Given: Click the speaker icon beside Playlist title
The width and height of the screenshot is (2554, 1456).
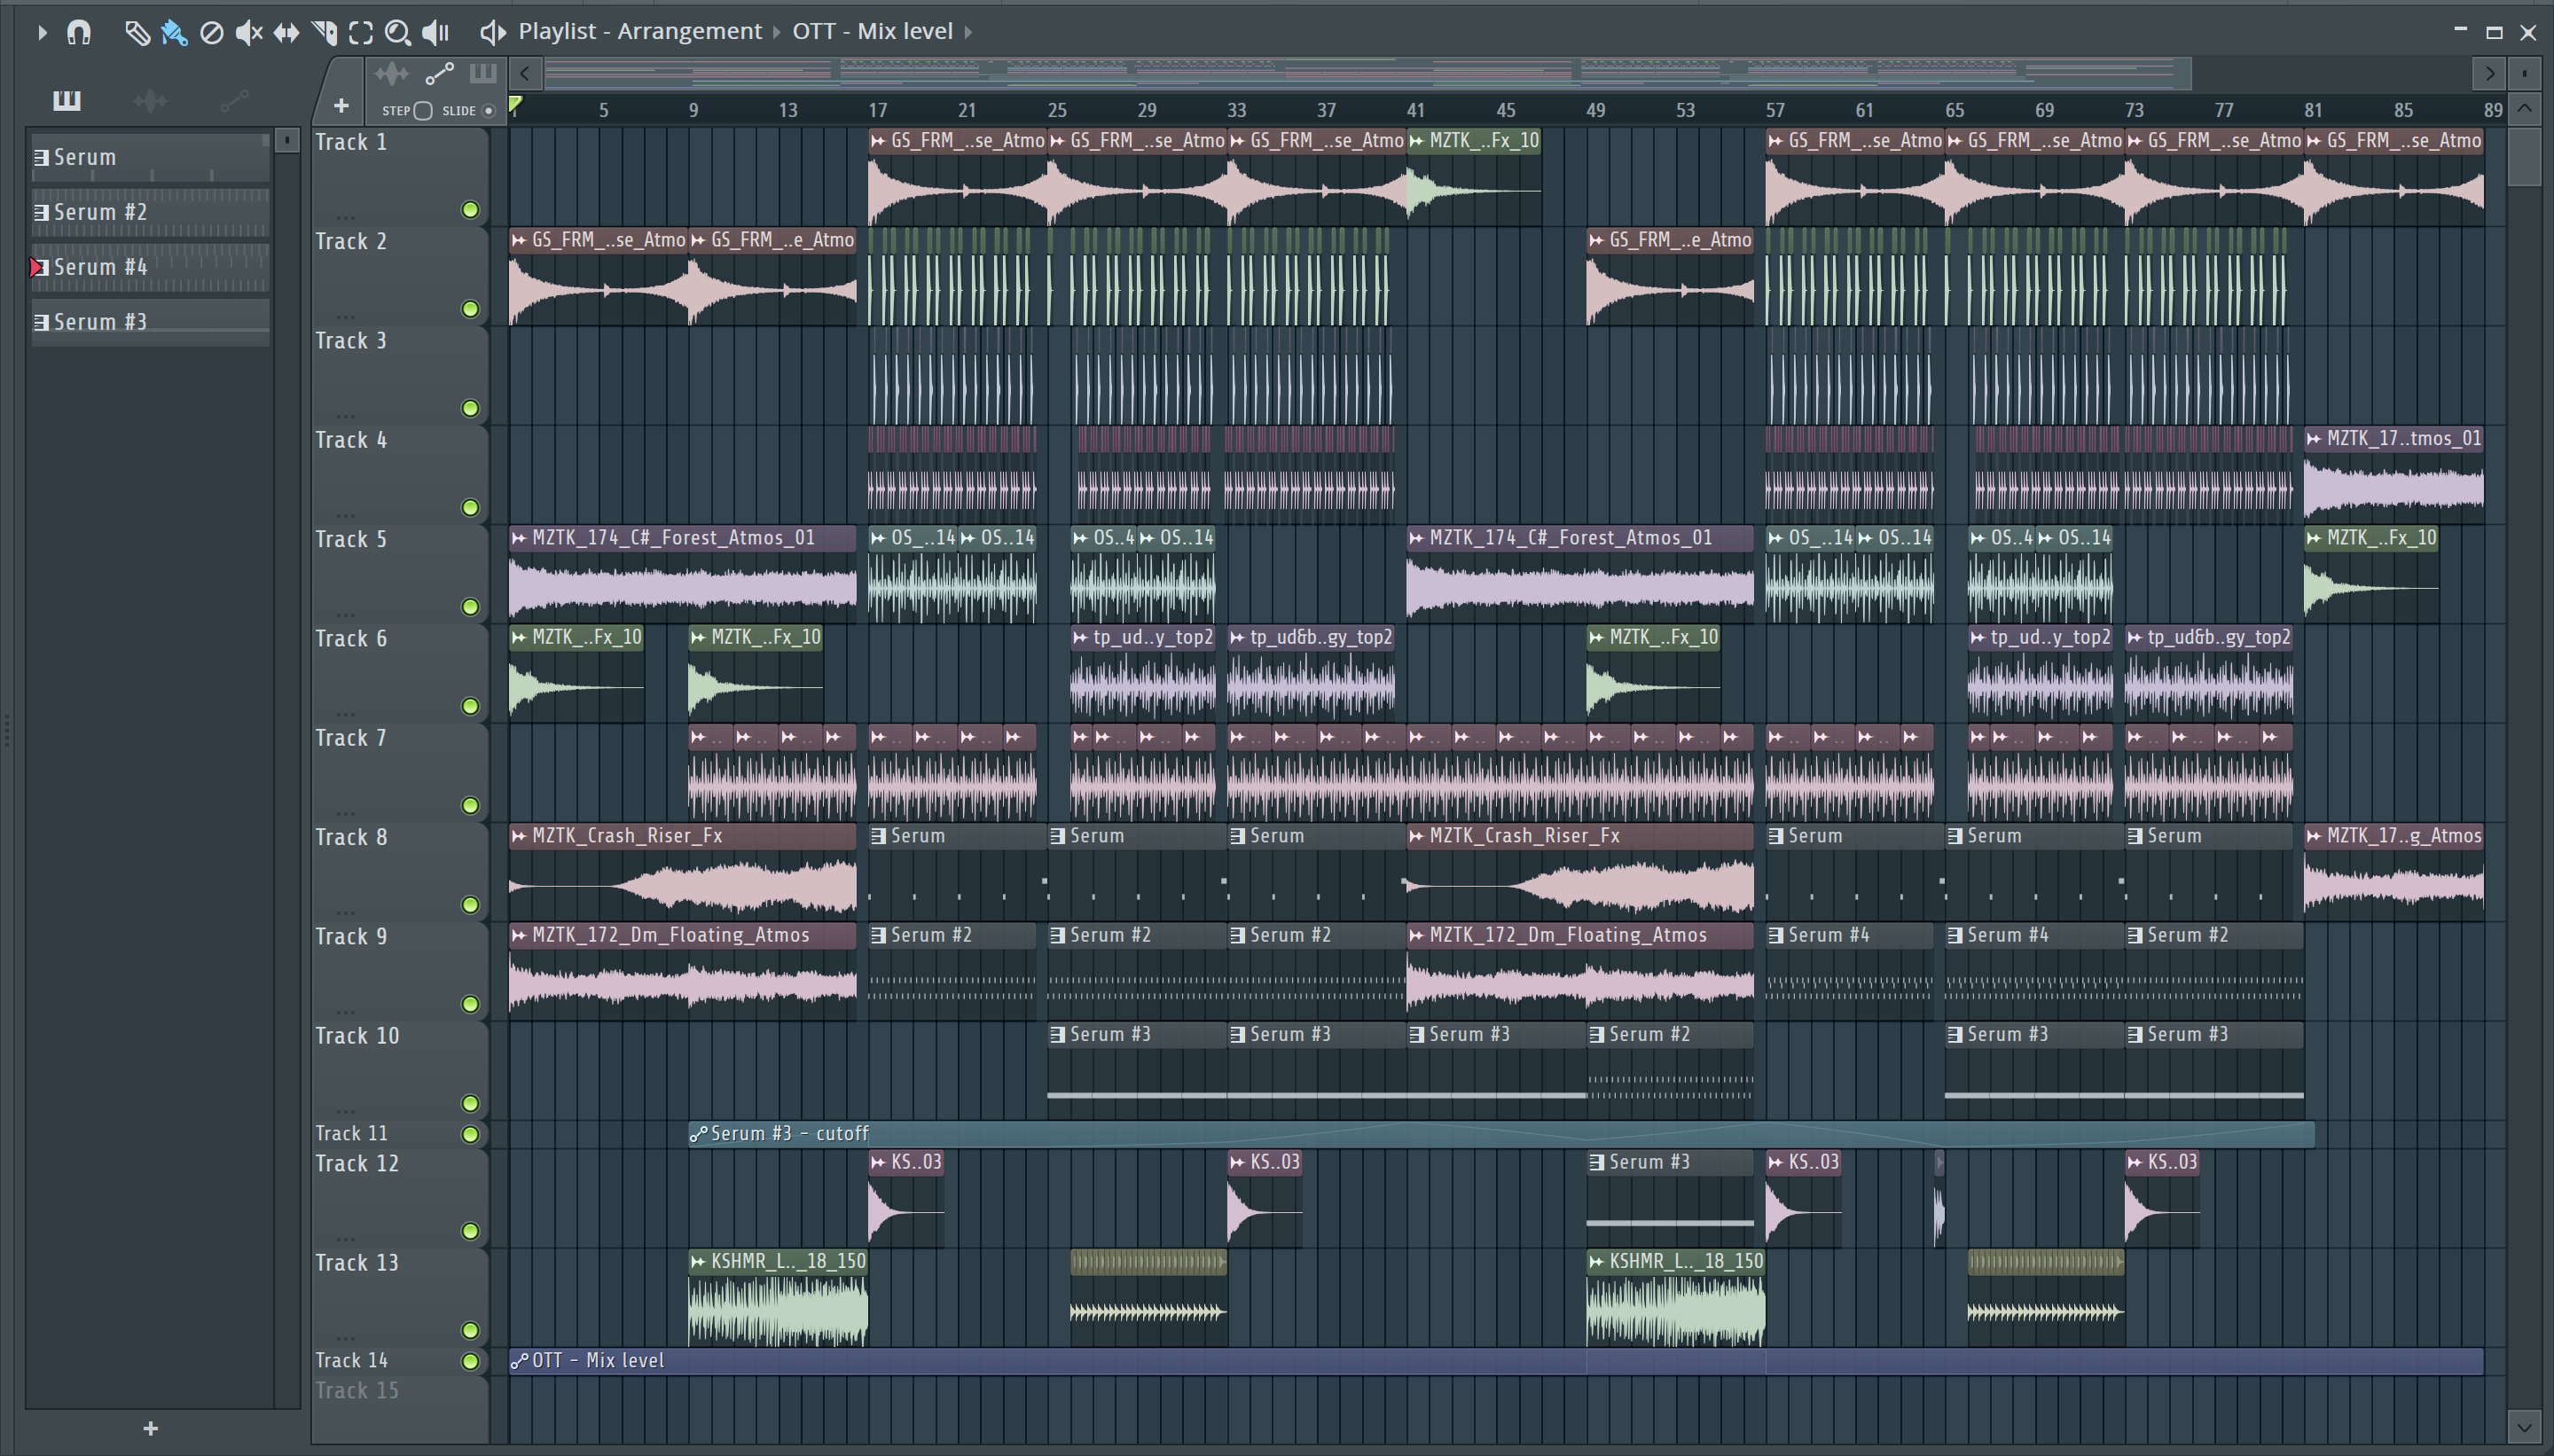Looking at the screenshot, I should (492, 32).
